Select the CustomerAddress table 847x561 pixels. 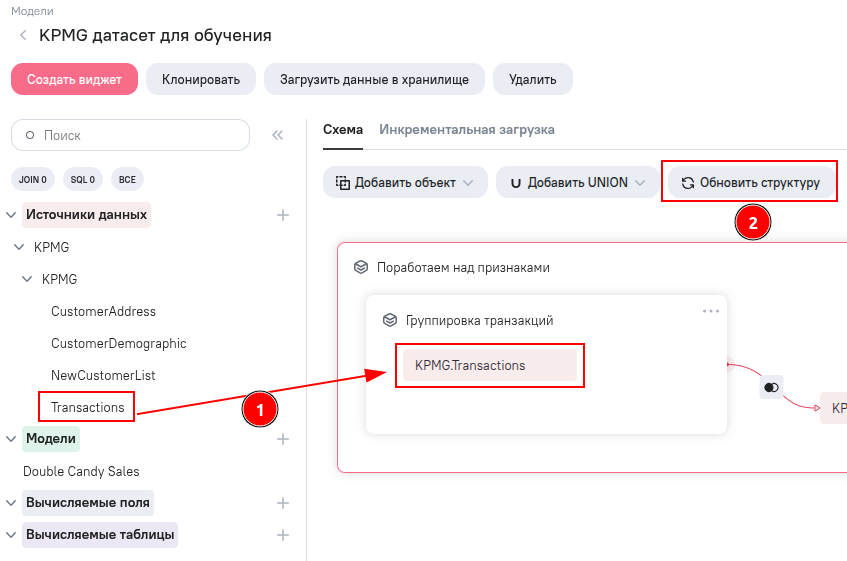pos(103,312)
